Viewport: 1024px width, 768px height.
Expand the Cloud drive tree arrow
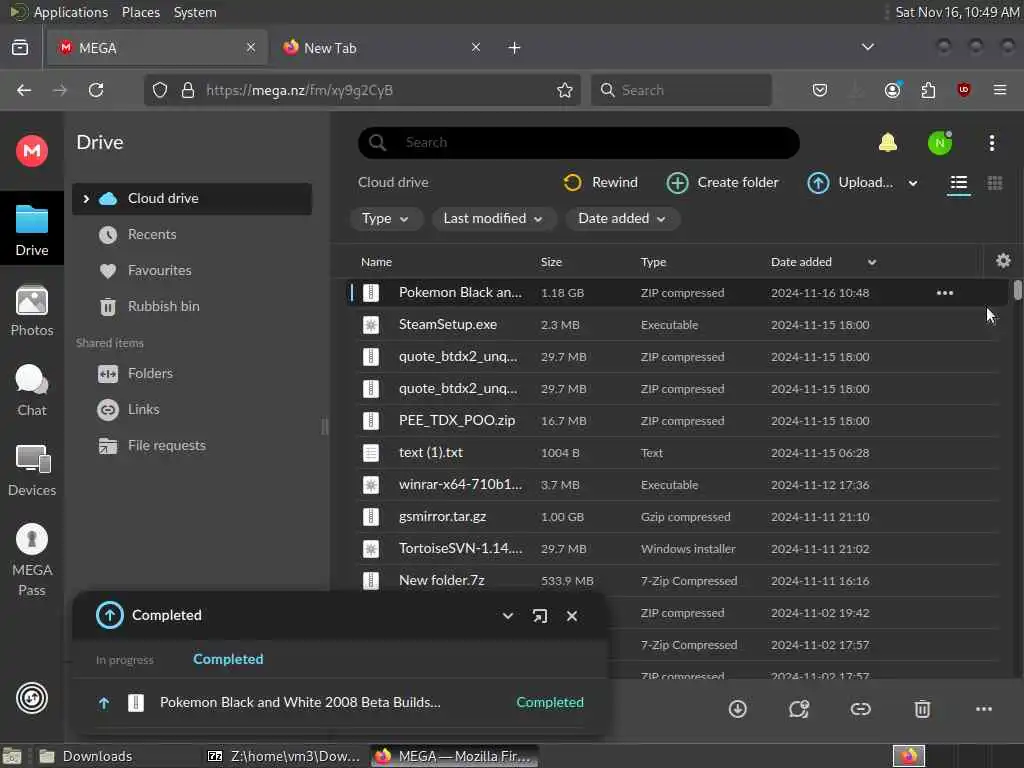[x=86, y=199]
